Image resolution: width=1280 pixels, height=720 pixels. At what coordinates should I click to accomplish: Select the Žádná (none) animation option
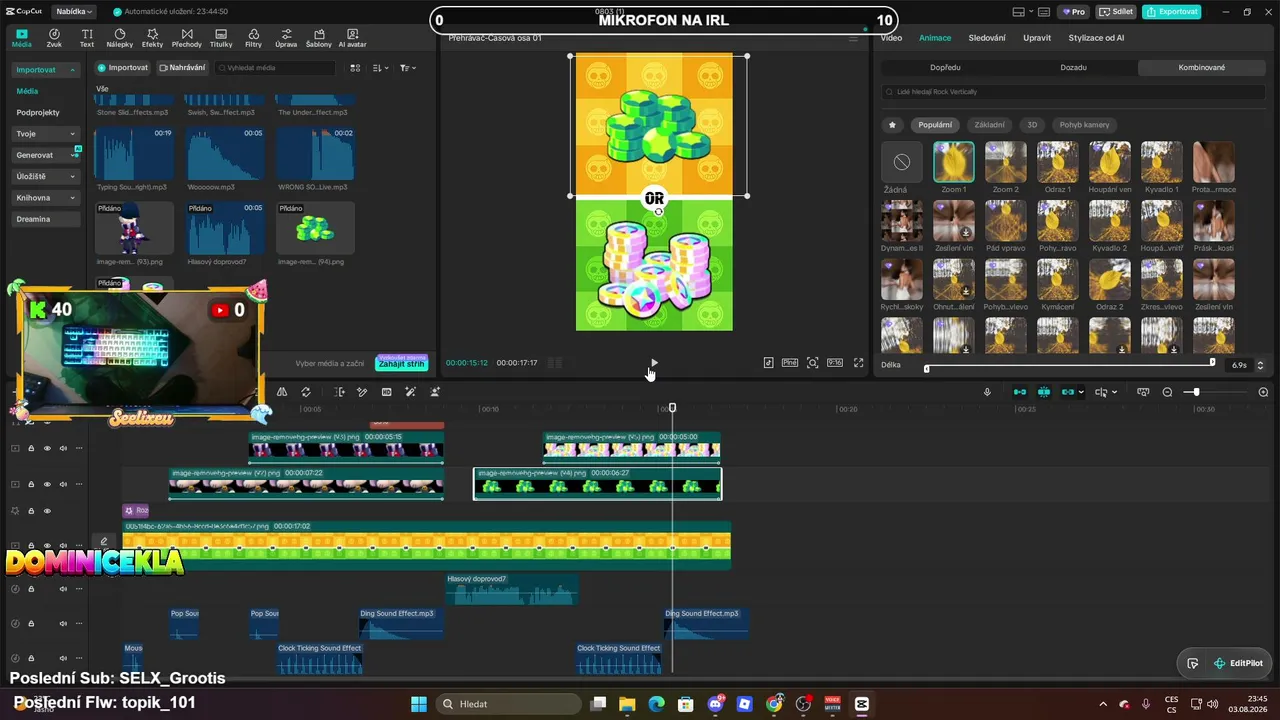pos(902,162)
